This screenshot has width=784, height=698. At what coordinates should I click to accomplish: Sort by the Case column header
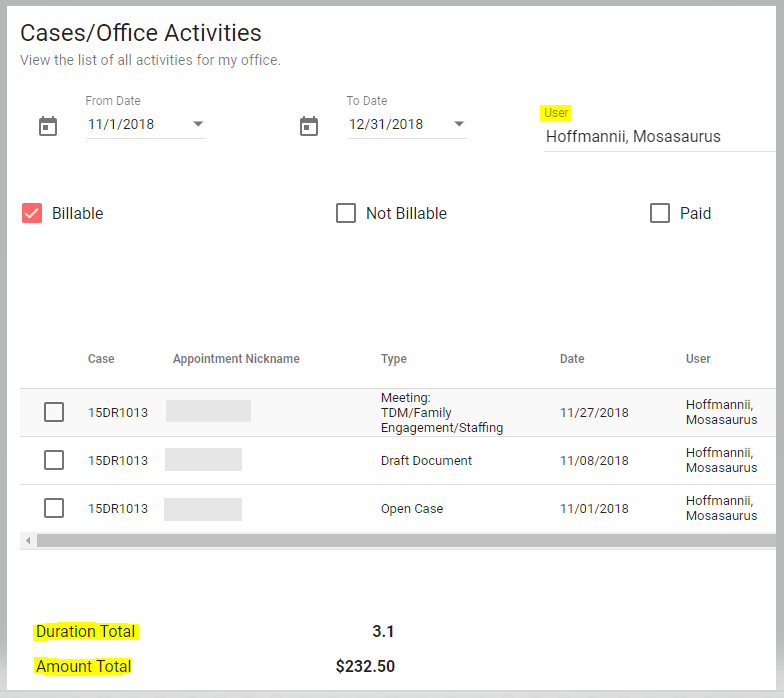(101, 358)
